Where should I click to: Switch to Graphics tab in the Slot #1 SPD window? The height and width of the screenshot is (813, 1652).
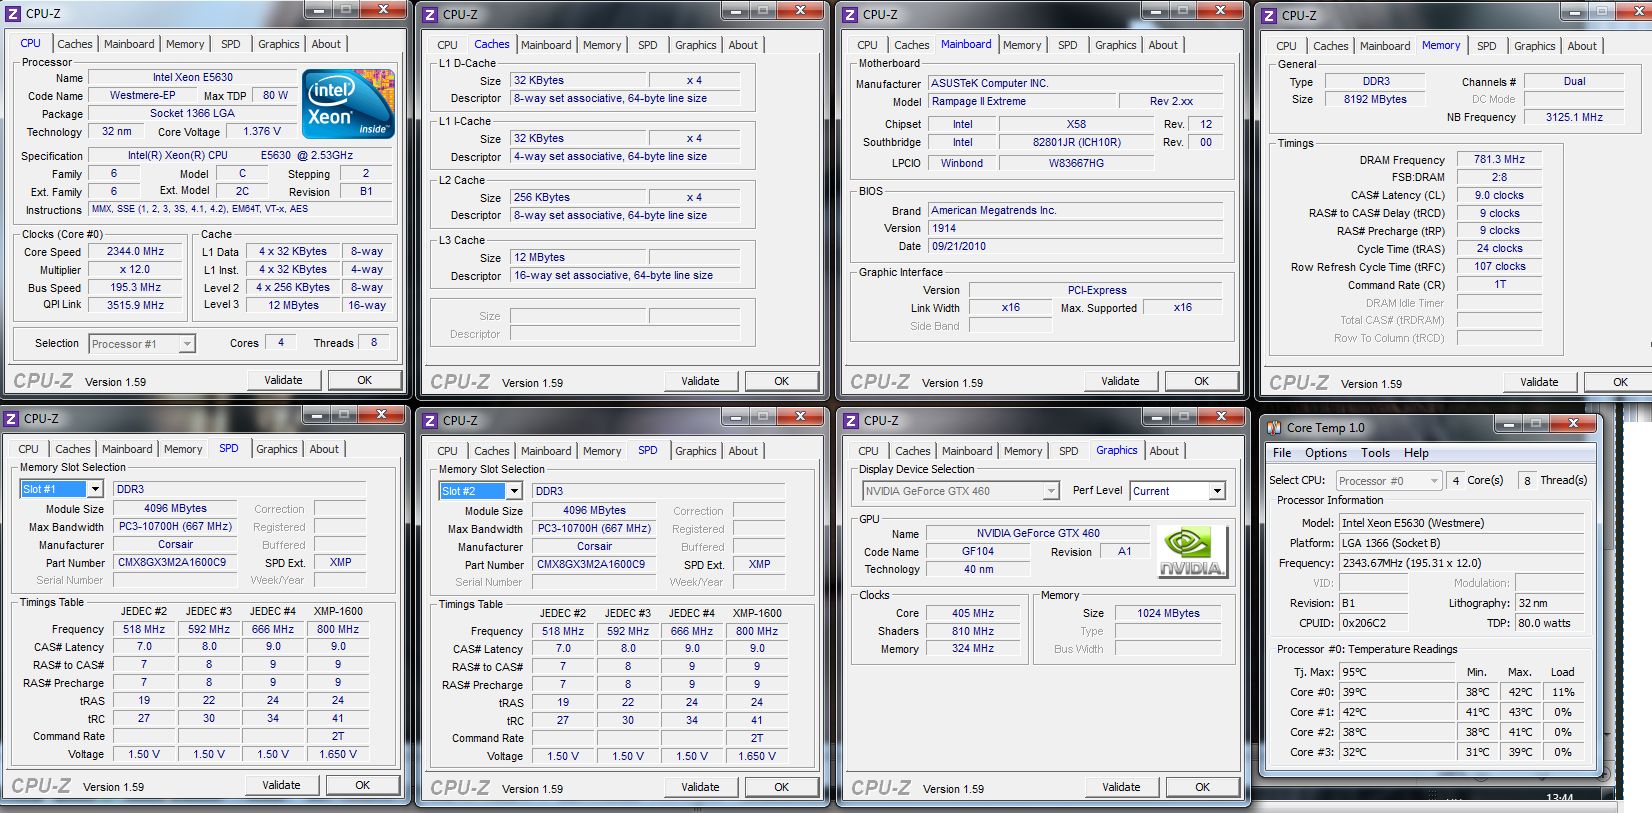pyautogui.click(x=277, y=449)
